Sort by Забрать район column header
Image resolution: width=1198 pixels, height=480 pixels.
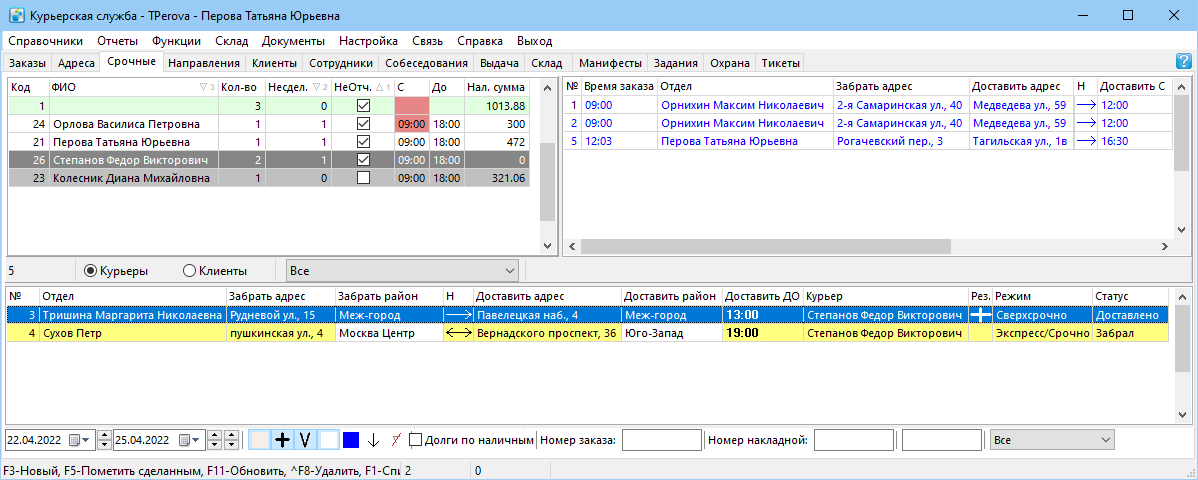pos(389,296)
